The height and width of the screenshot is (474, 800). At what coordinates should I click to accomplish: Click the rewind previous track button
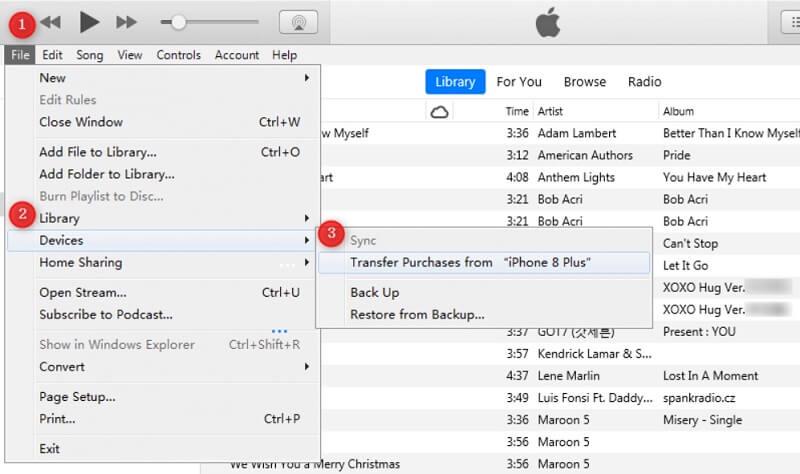(51, 22)
